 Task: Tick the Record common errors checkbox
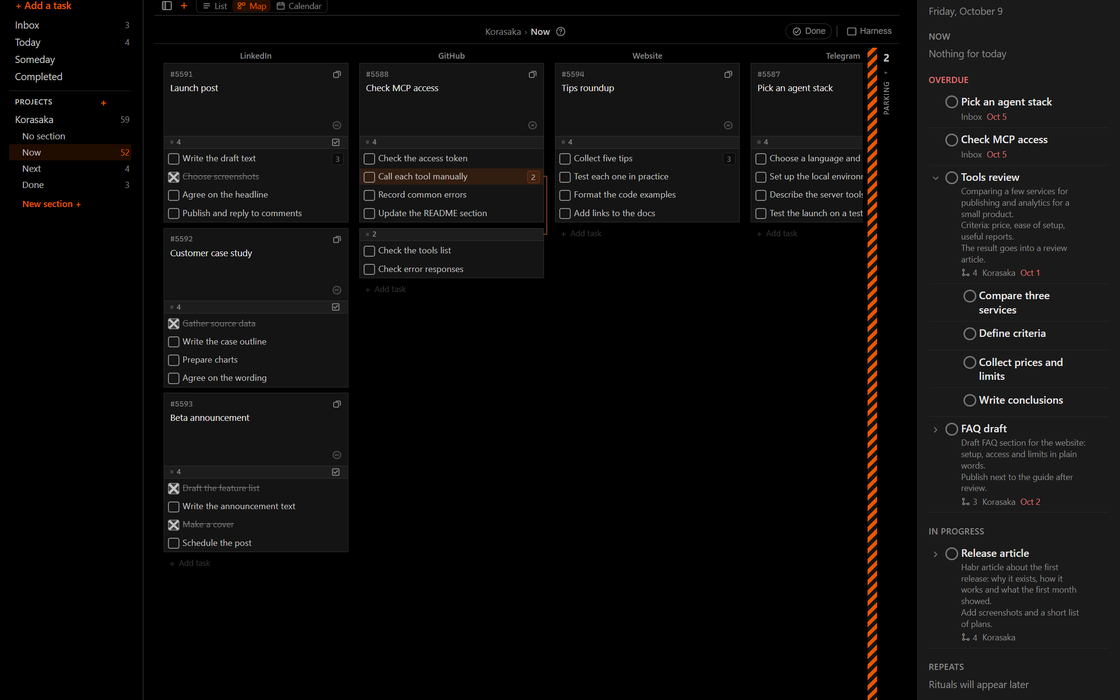pos(369,195)
